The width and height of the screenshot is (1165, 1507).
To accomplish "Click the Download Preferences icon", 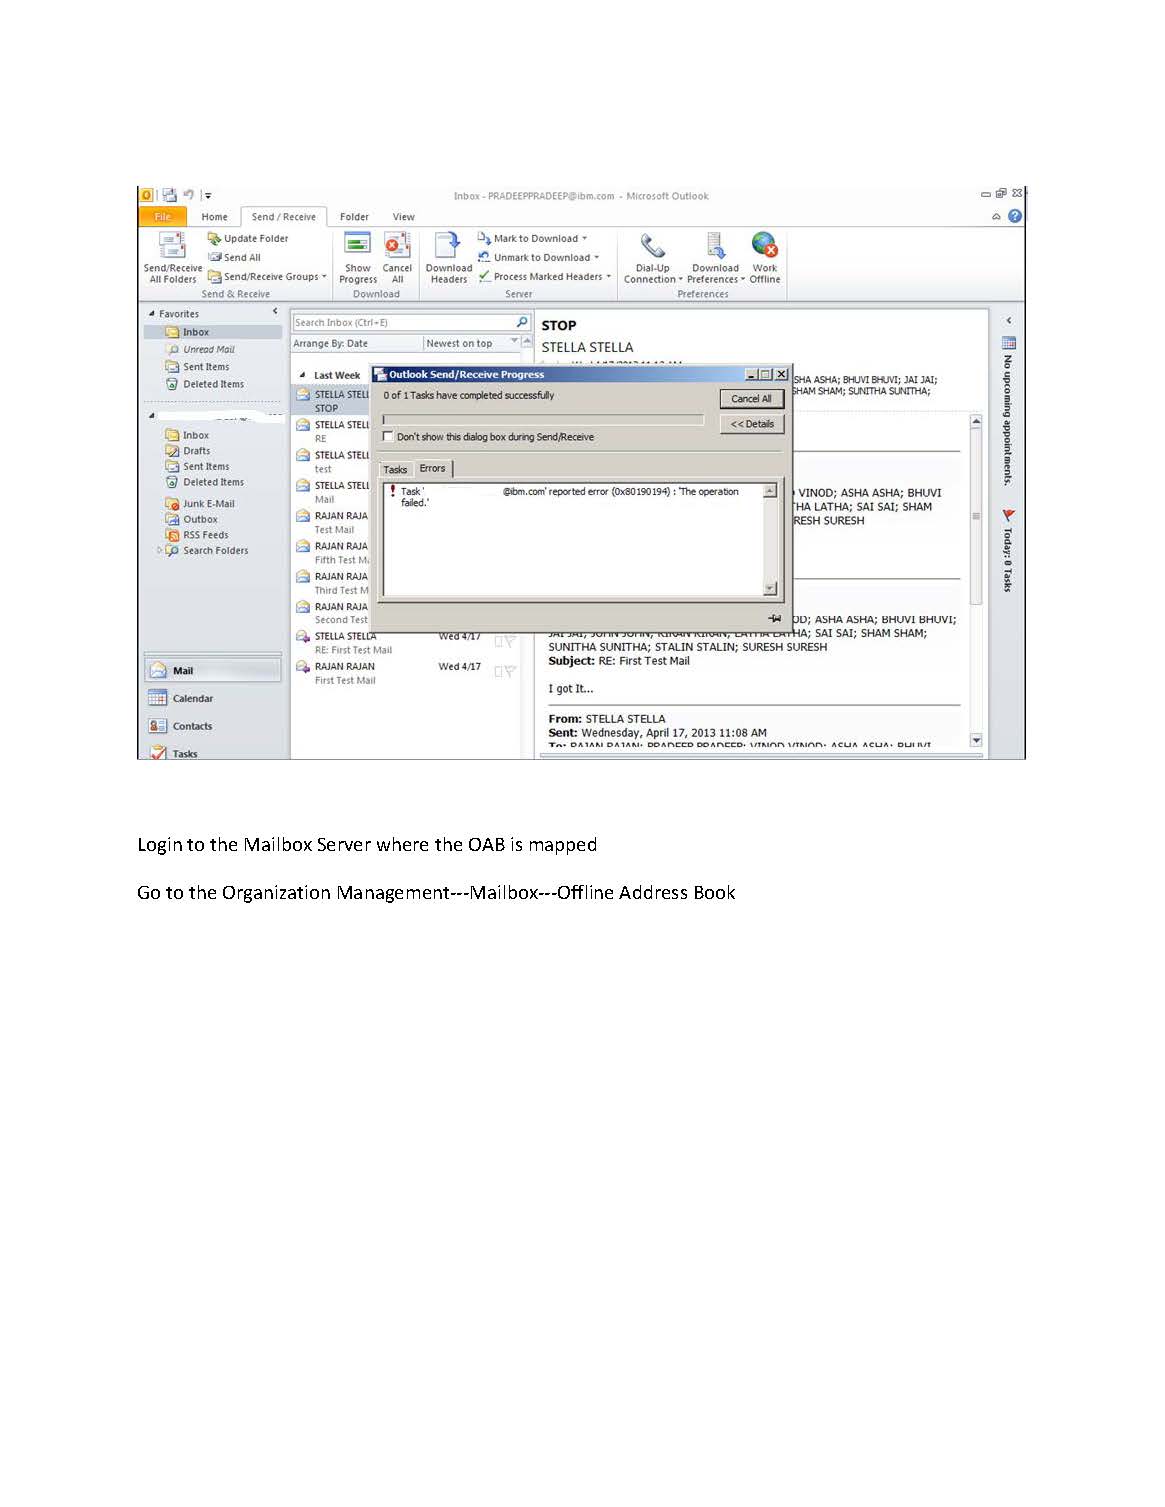I will [715, 245].
